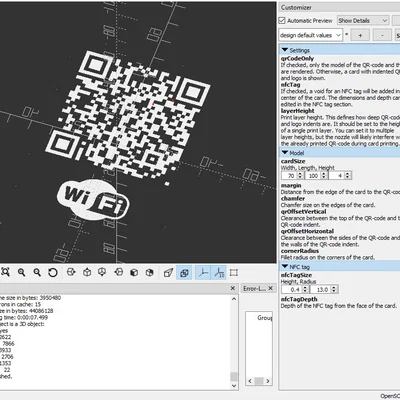
Task: Click the Group column header in the Error-Log
Action: coord(265,318)
